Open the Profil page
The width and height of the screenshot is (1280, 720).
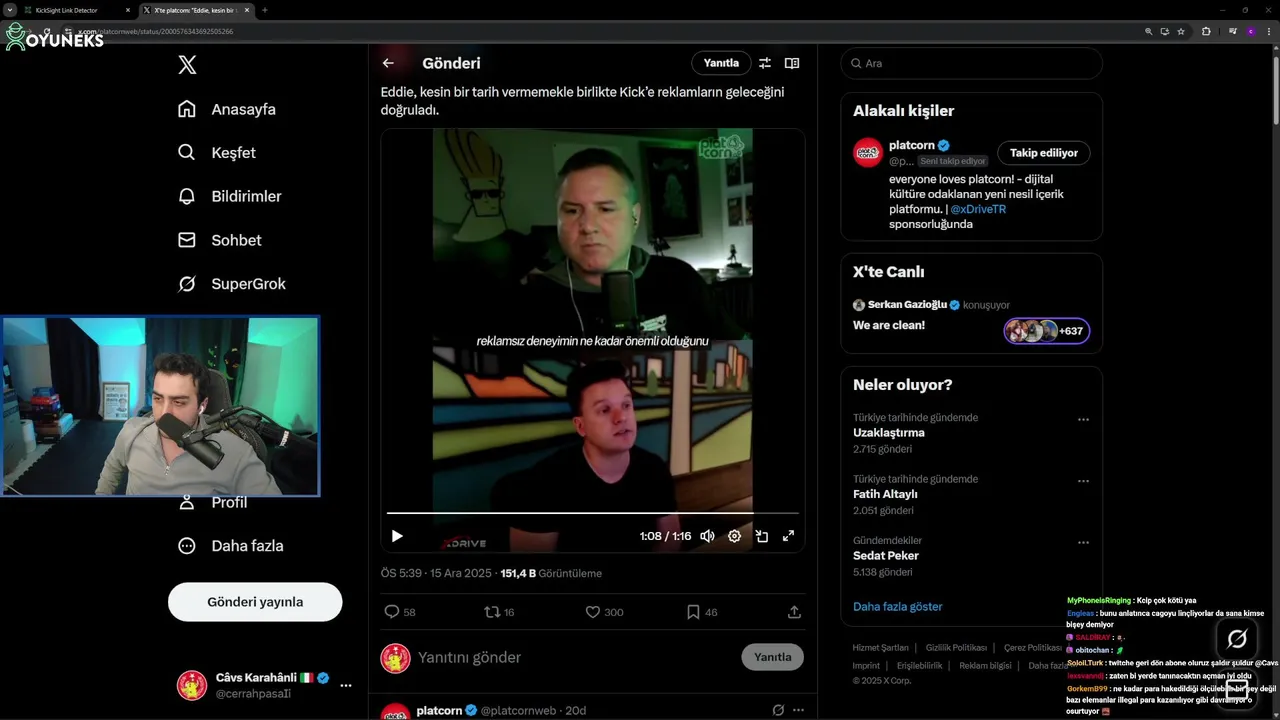point(213,502)
